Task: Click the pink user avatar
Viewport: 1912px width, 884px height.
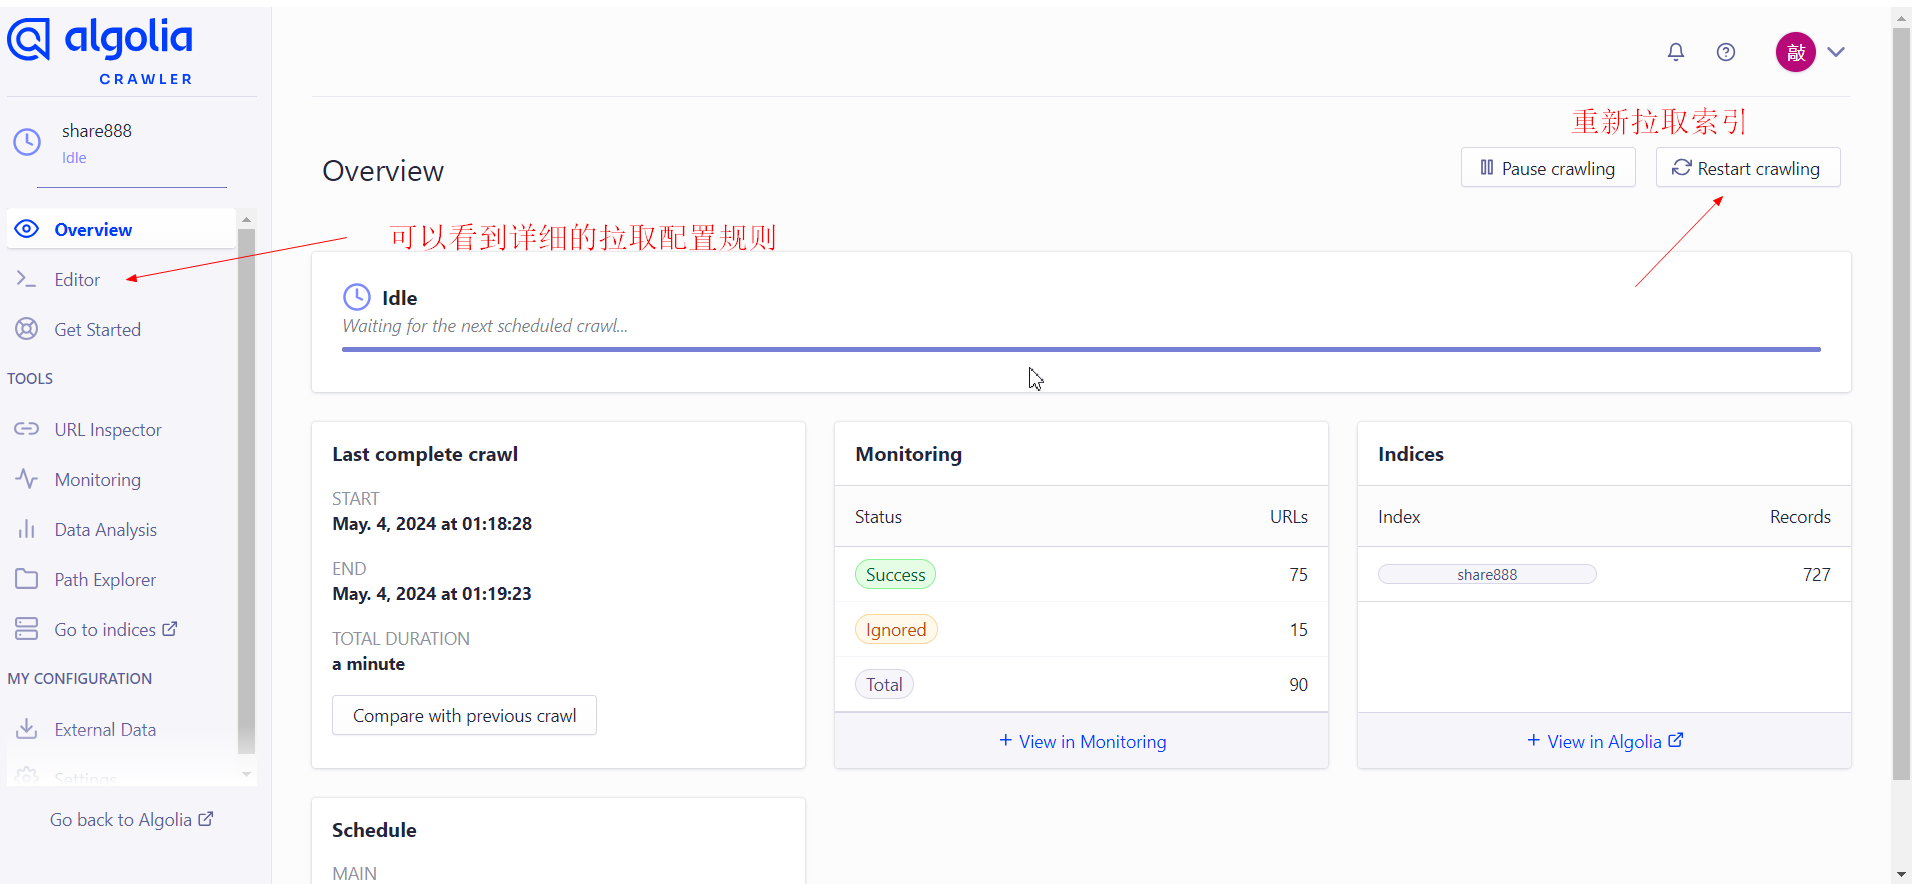Action: 1796,52
